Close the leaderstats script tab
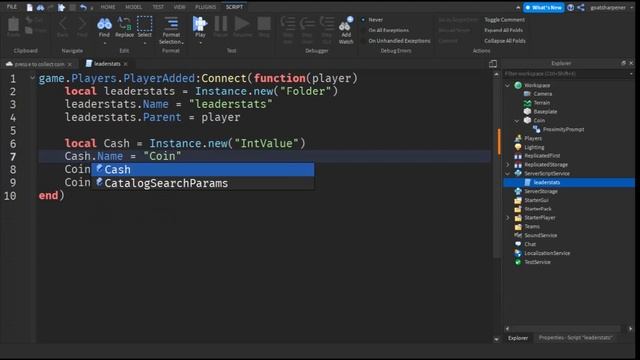 126,64
